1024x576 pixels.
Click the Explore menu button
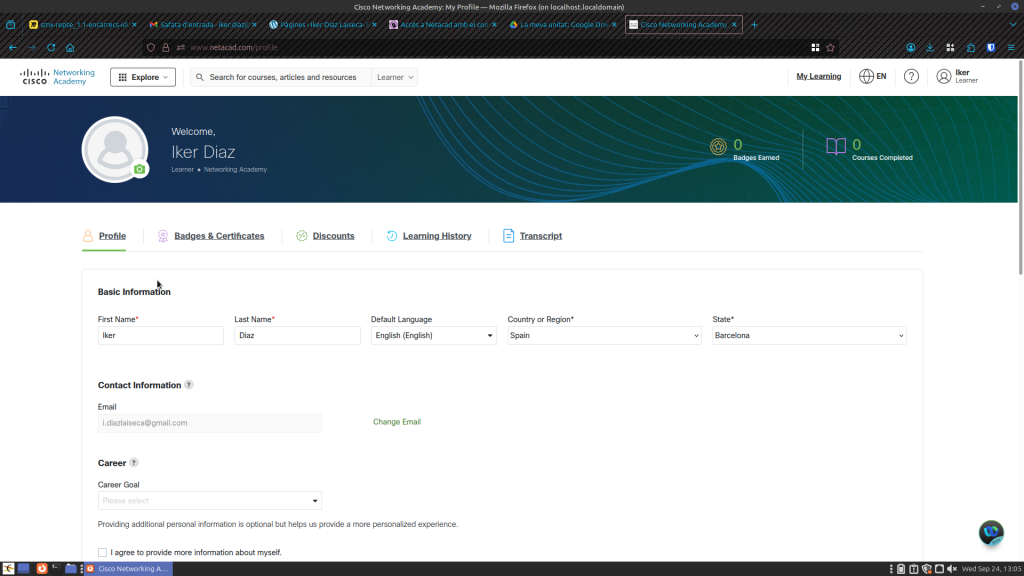[x=143, y=77]
